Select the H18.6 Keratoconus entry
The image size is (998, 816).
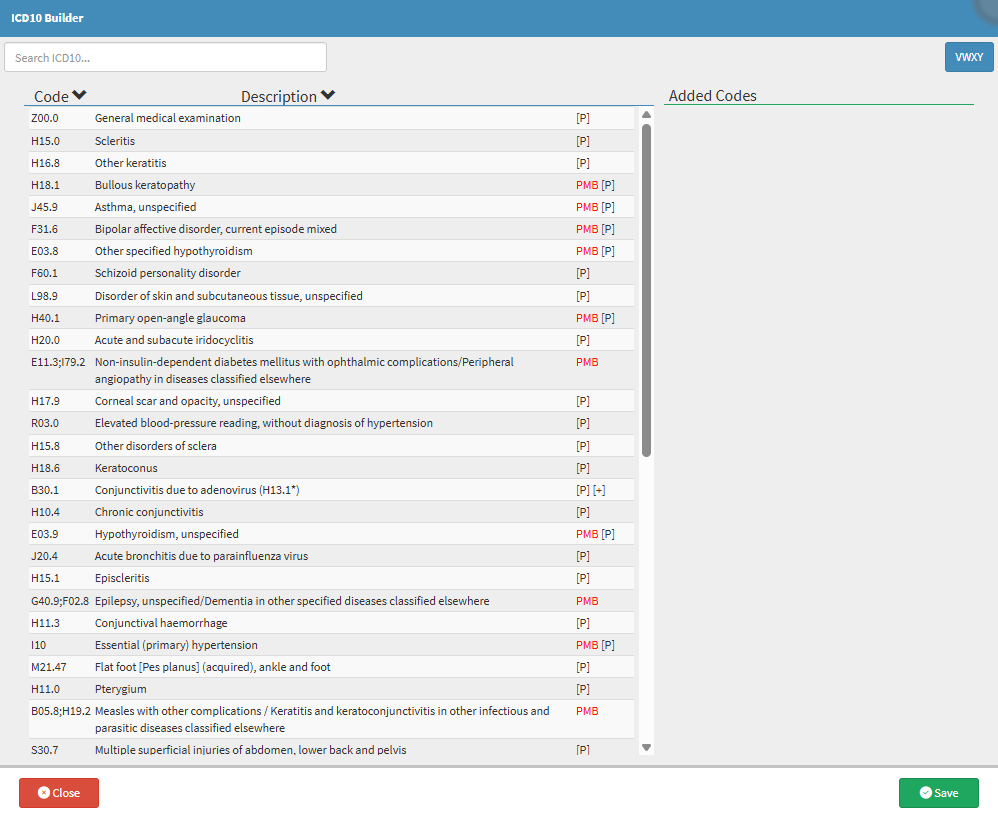(331, 468)
